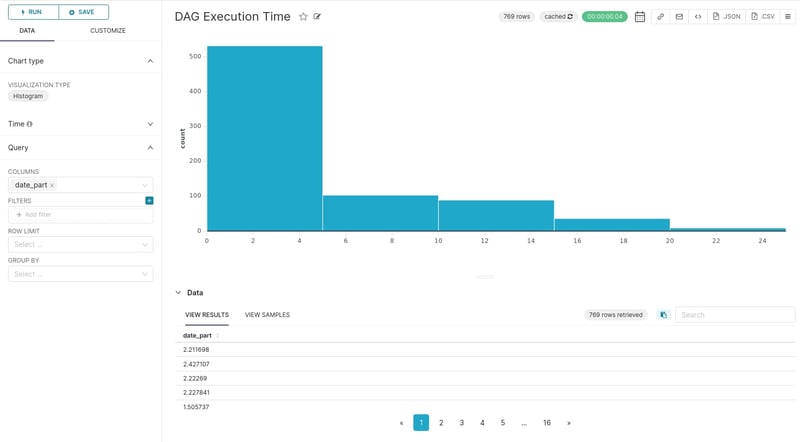This screenshot has height=442, width=800.
Task: Open the hamburger menu icon
Action: tap(788, 17)
